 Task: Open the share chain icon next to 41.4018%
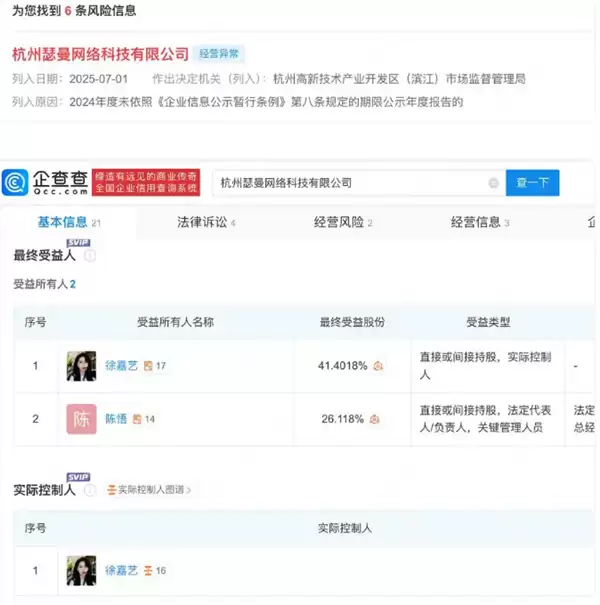378,366
